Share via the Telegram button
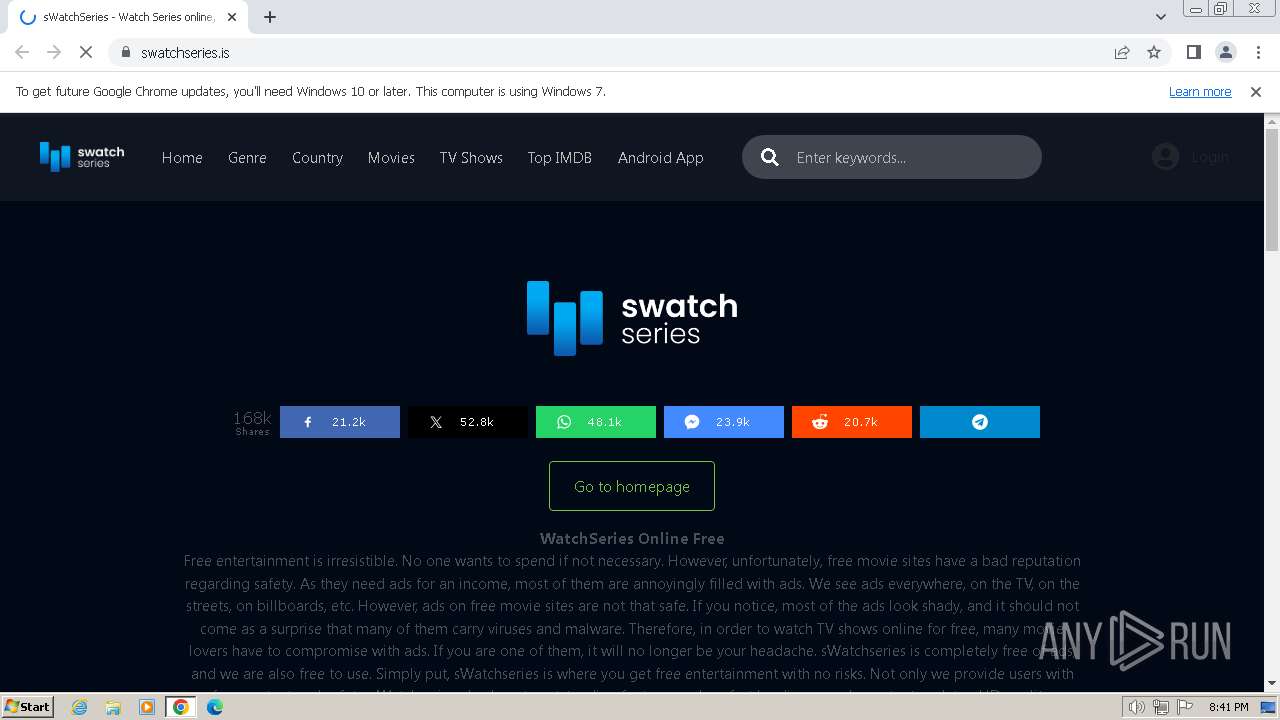The width and height of the screenshot is (1280, 720). coord(980,422)
